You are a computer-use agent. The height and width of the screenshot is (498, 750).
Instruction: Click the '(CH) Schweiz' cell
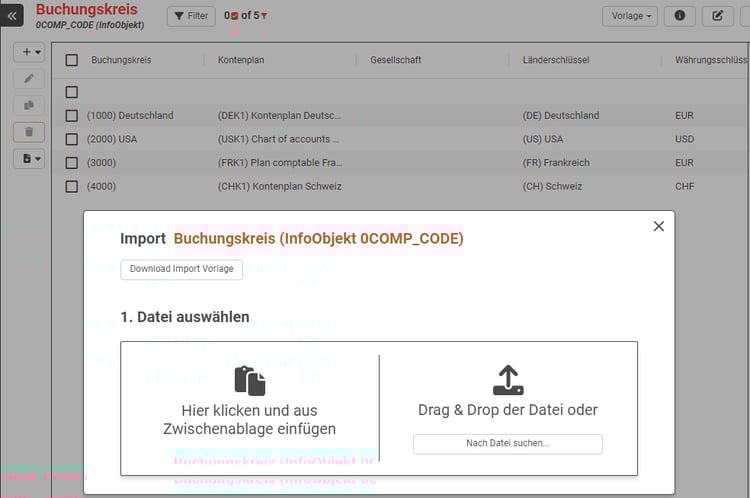click(552, 186)
